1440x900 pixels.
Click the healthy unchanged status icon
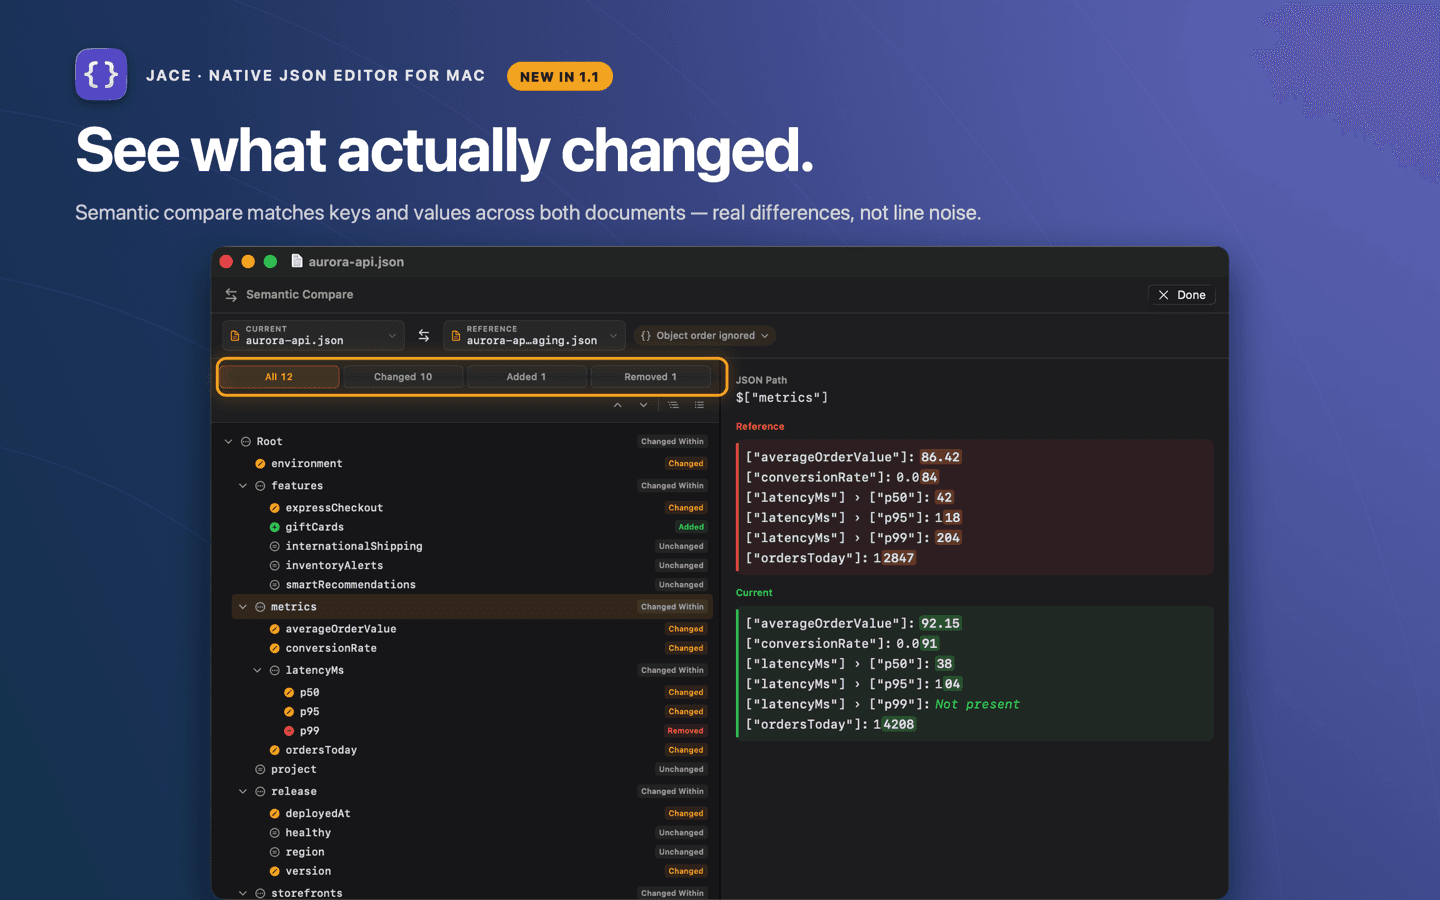pyautogui.click(x=274, y=833)
